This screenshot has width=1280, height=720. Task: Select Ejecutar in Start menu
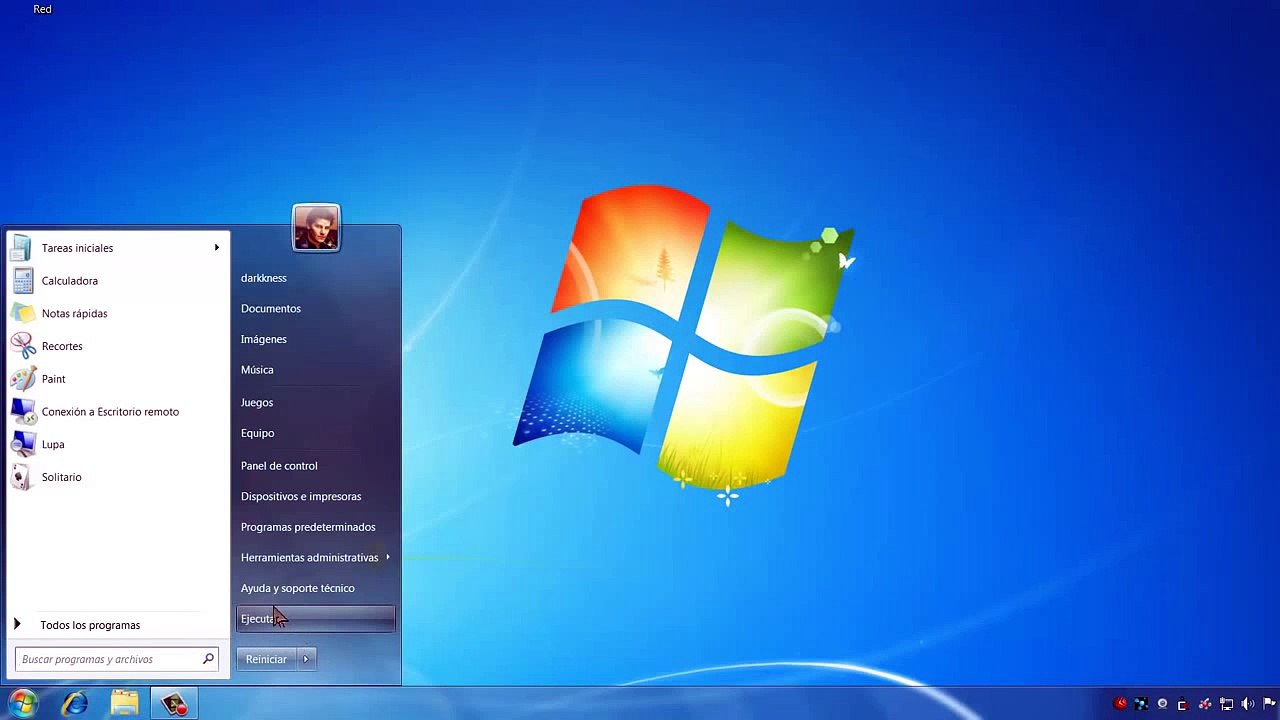pyautogui.click(x=316, y=619)
